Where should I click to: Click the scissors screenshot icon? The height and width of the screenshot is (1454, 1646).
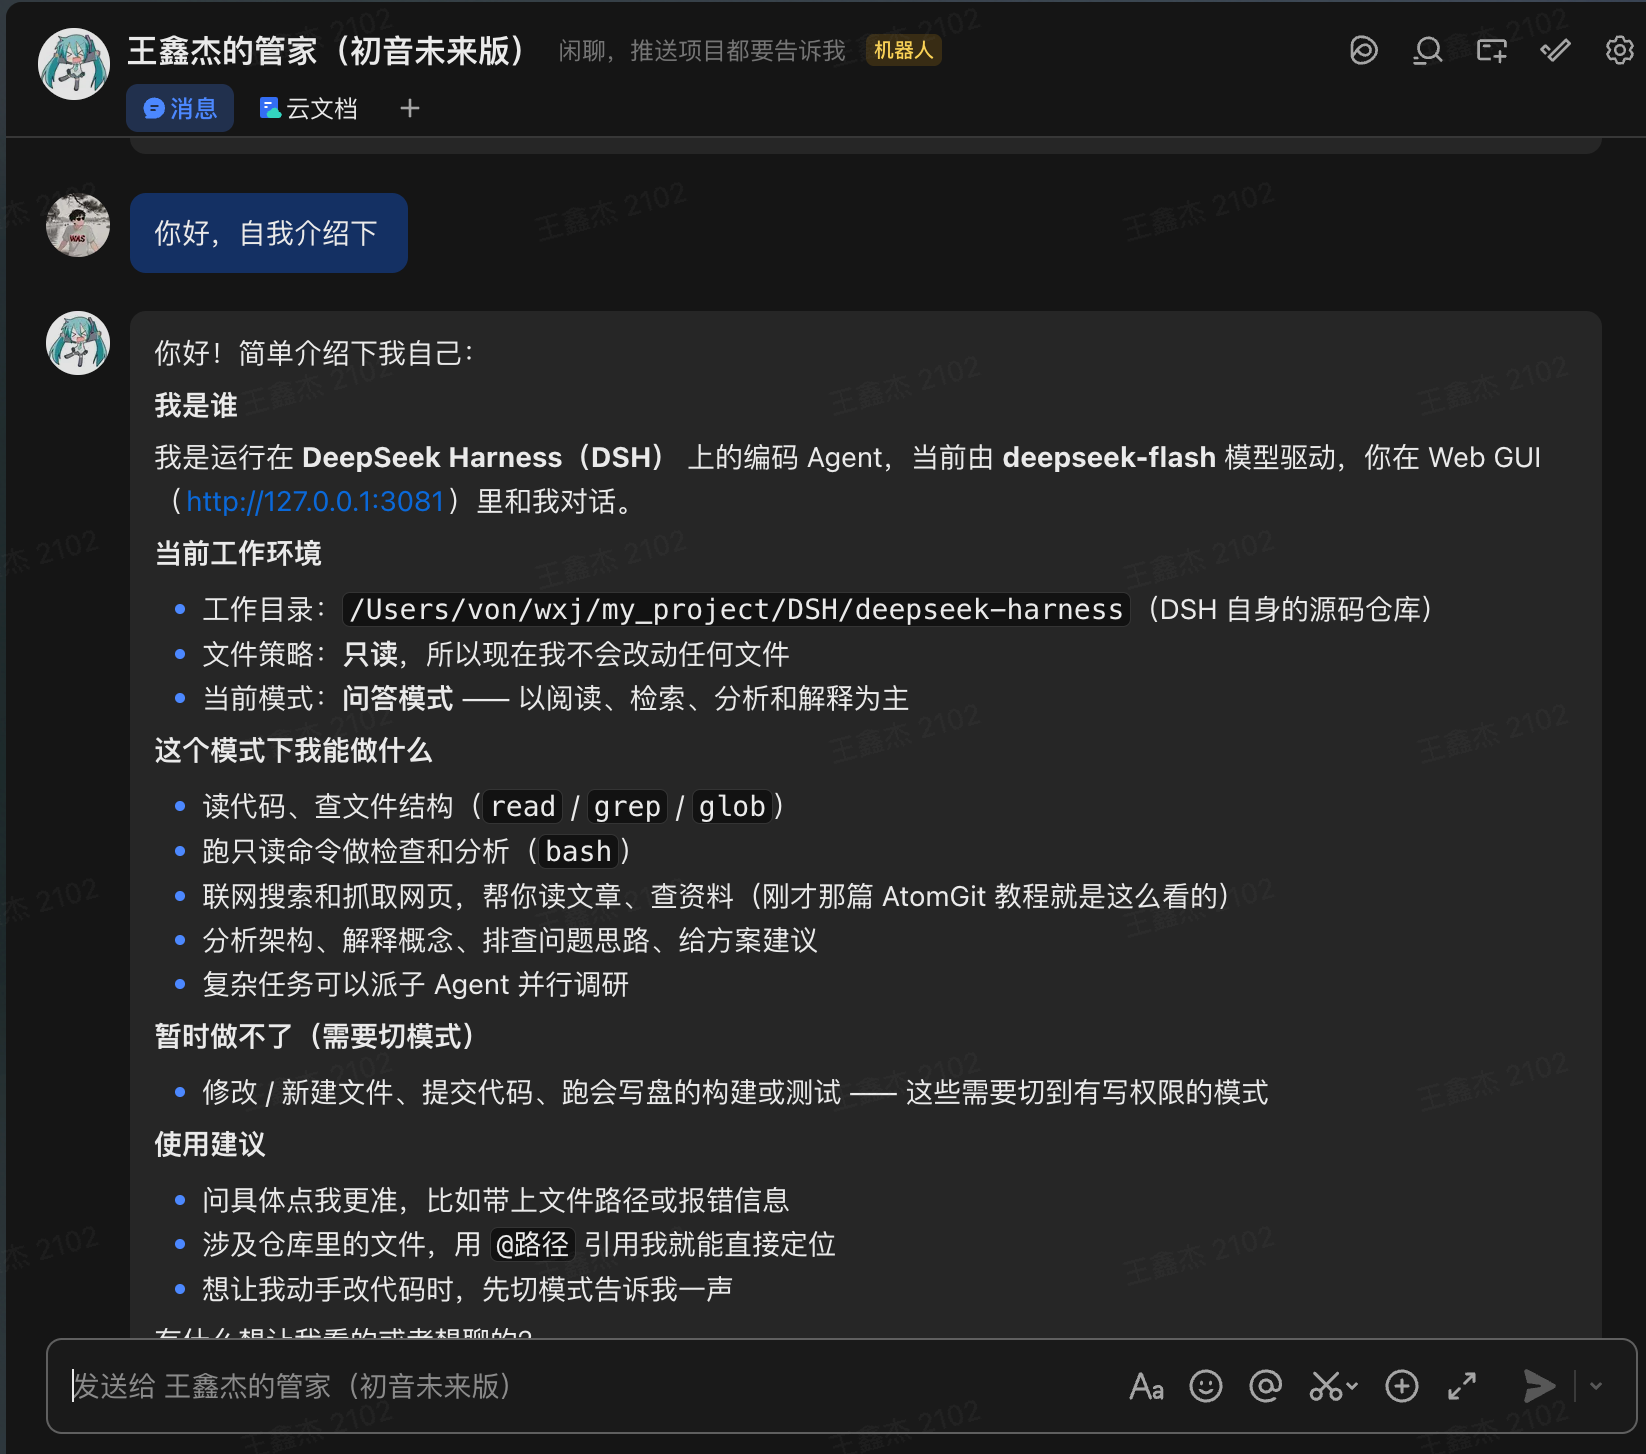click(1326, 1386)
